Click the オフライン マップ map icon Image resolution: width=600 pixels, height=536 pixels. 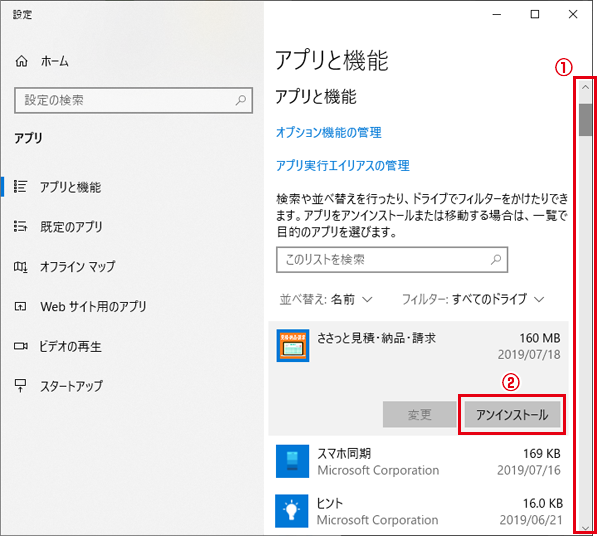click(21, 267)
